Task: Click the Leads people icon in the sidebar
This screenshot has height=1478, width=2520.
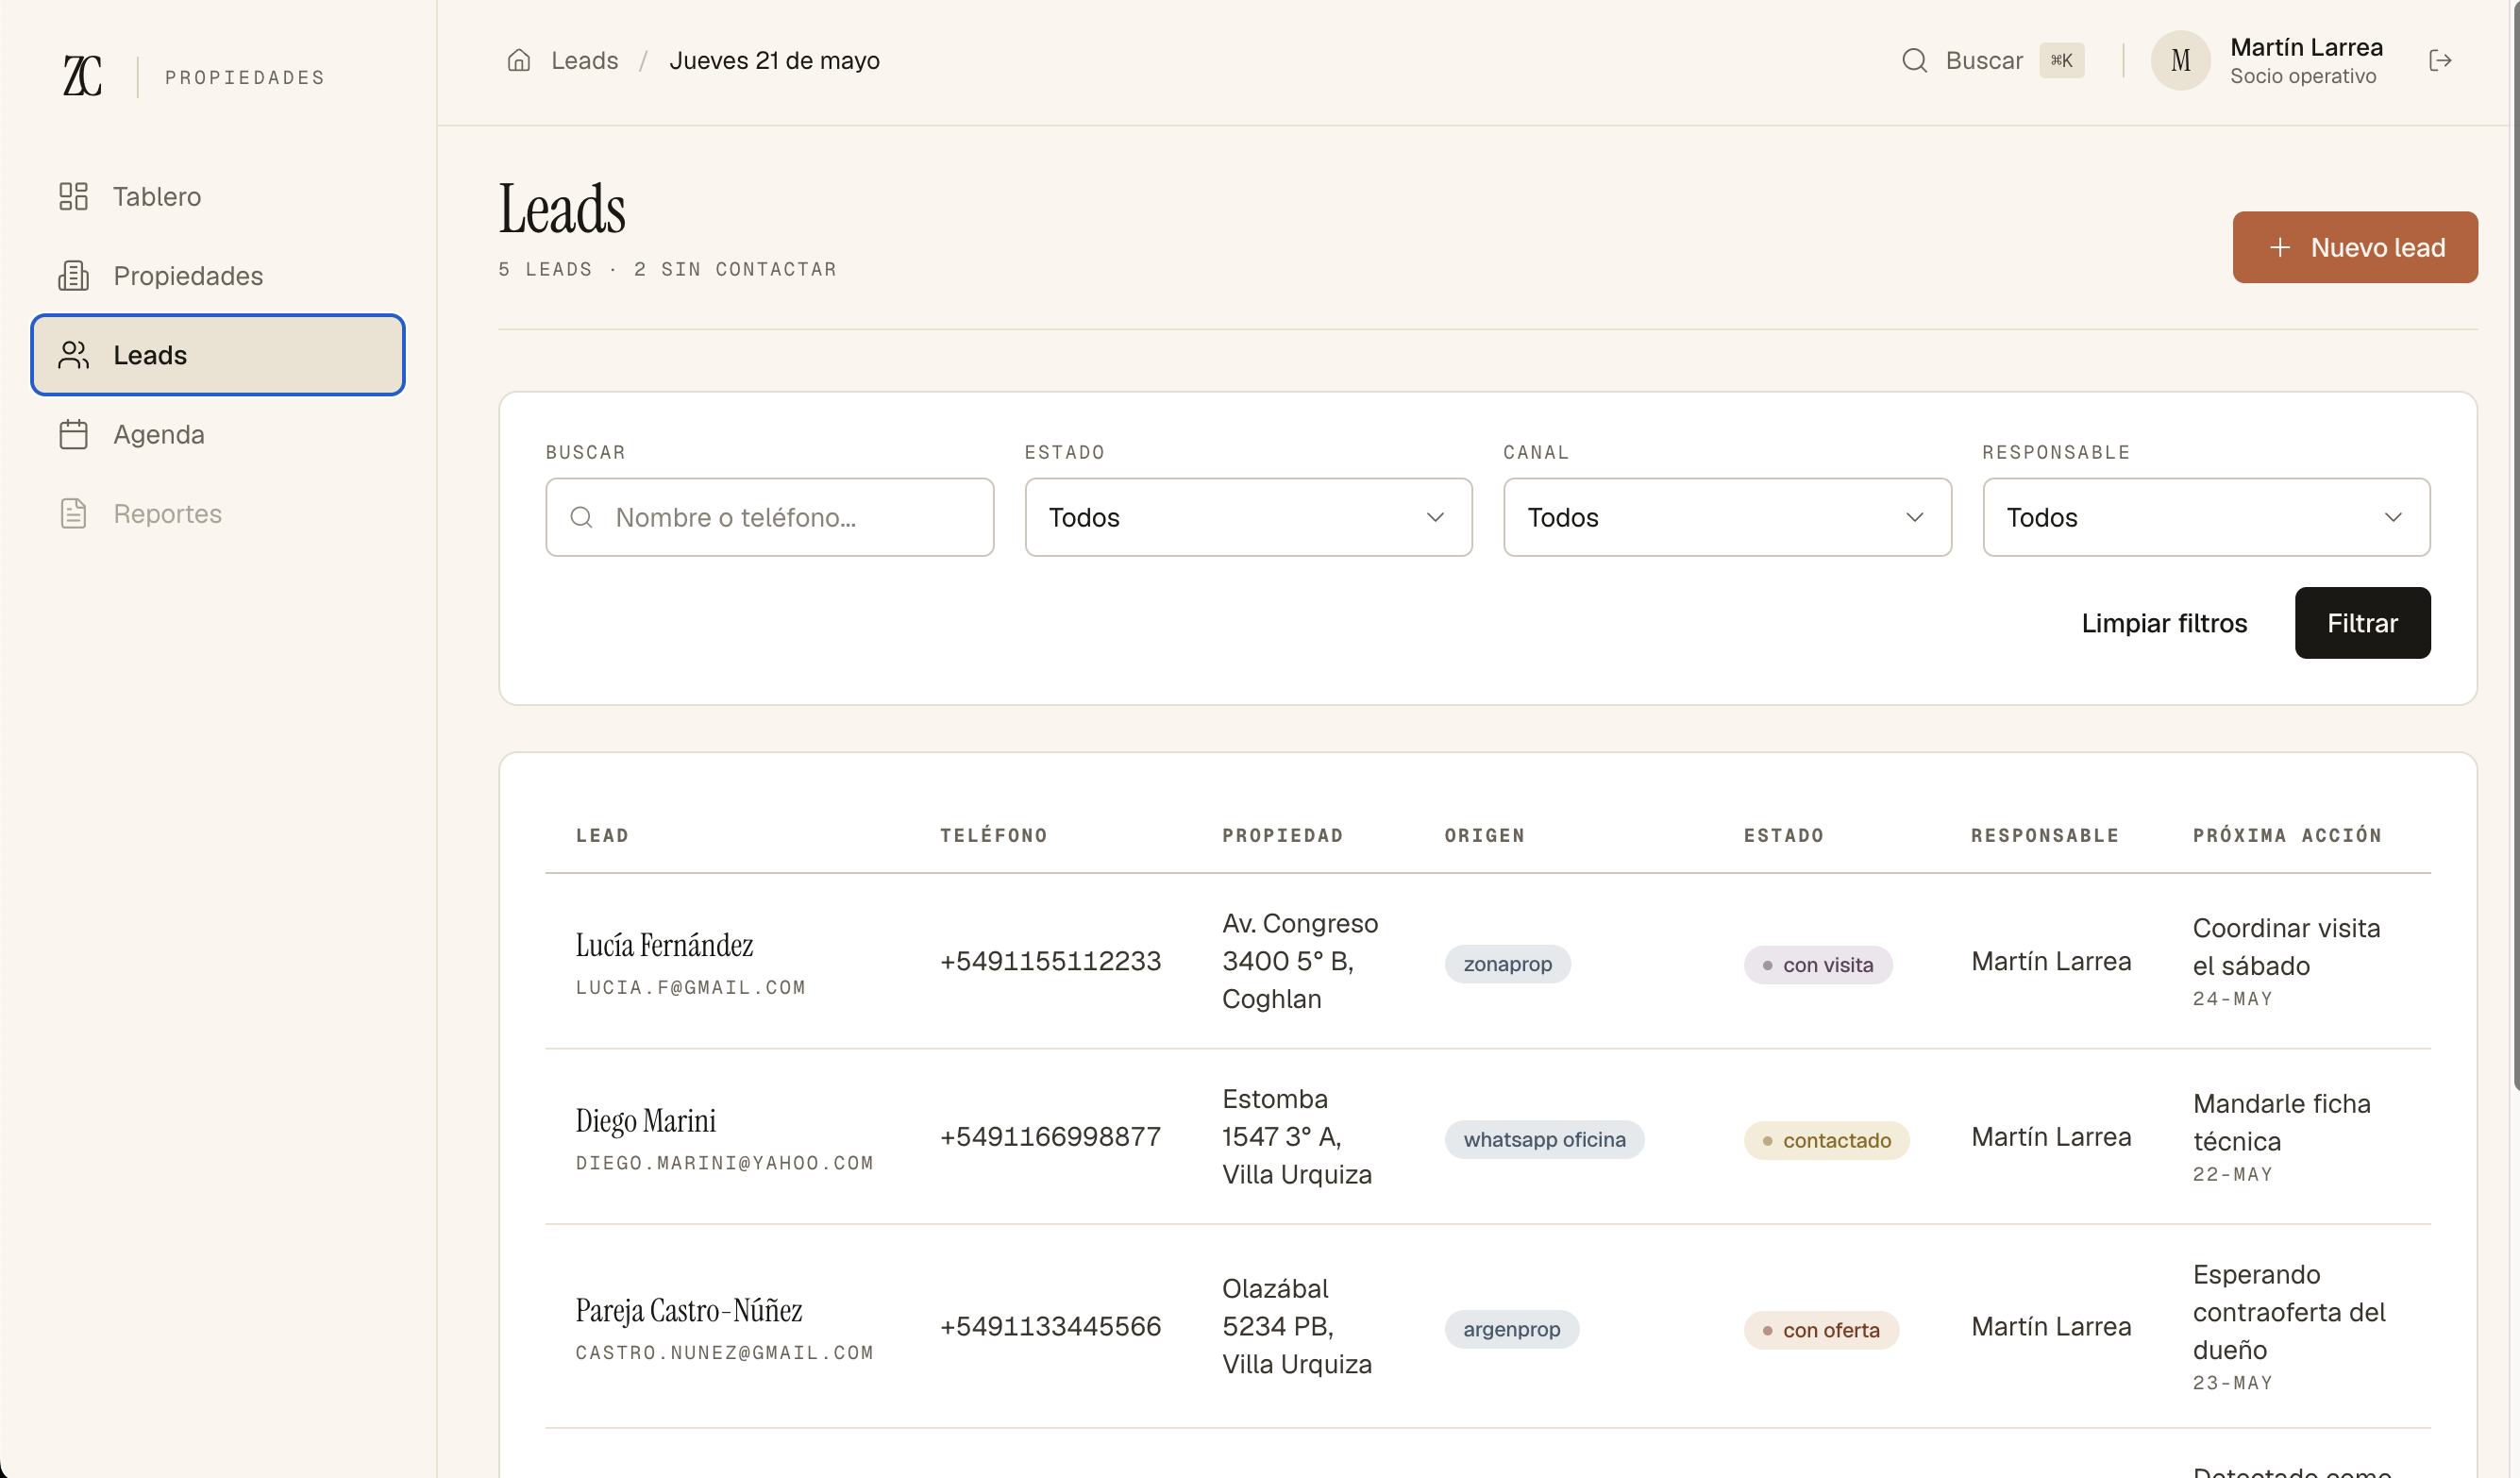Action: 73,355
